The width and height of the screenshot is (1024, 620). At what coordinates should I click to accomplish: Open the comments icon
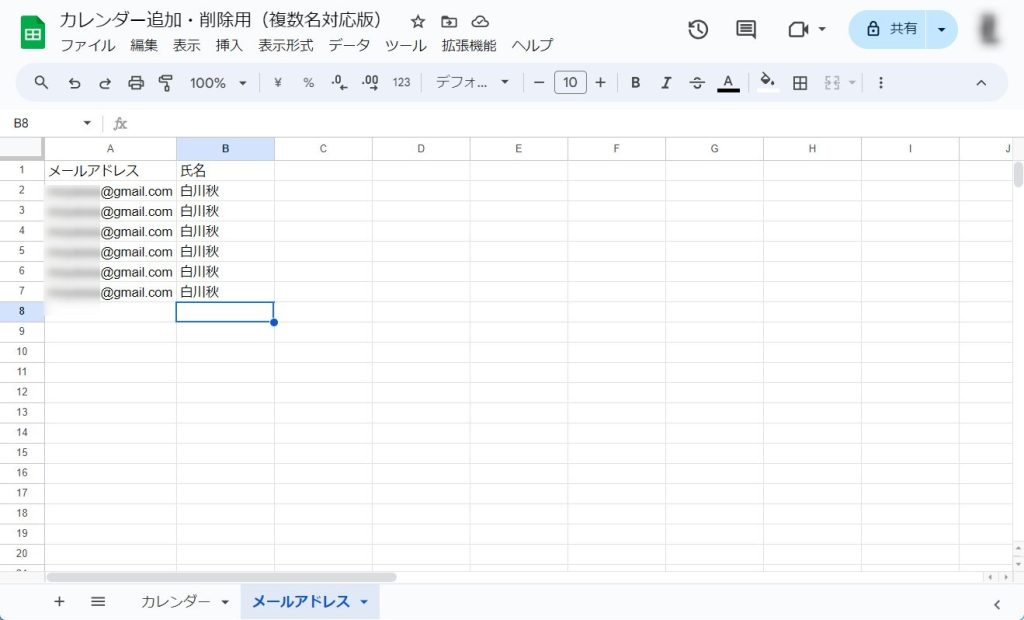tap(746, 29)
